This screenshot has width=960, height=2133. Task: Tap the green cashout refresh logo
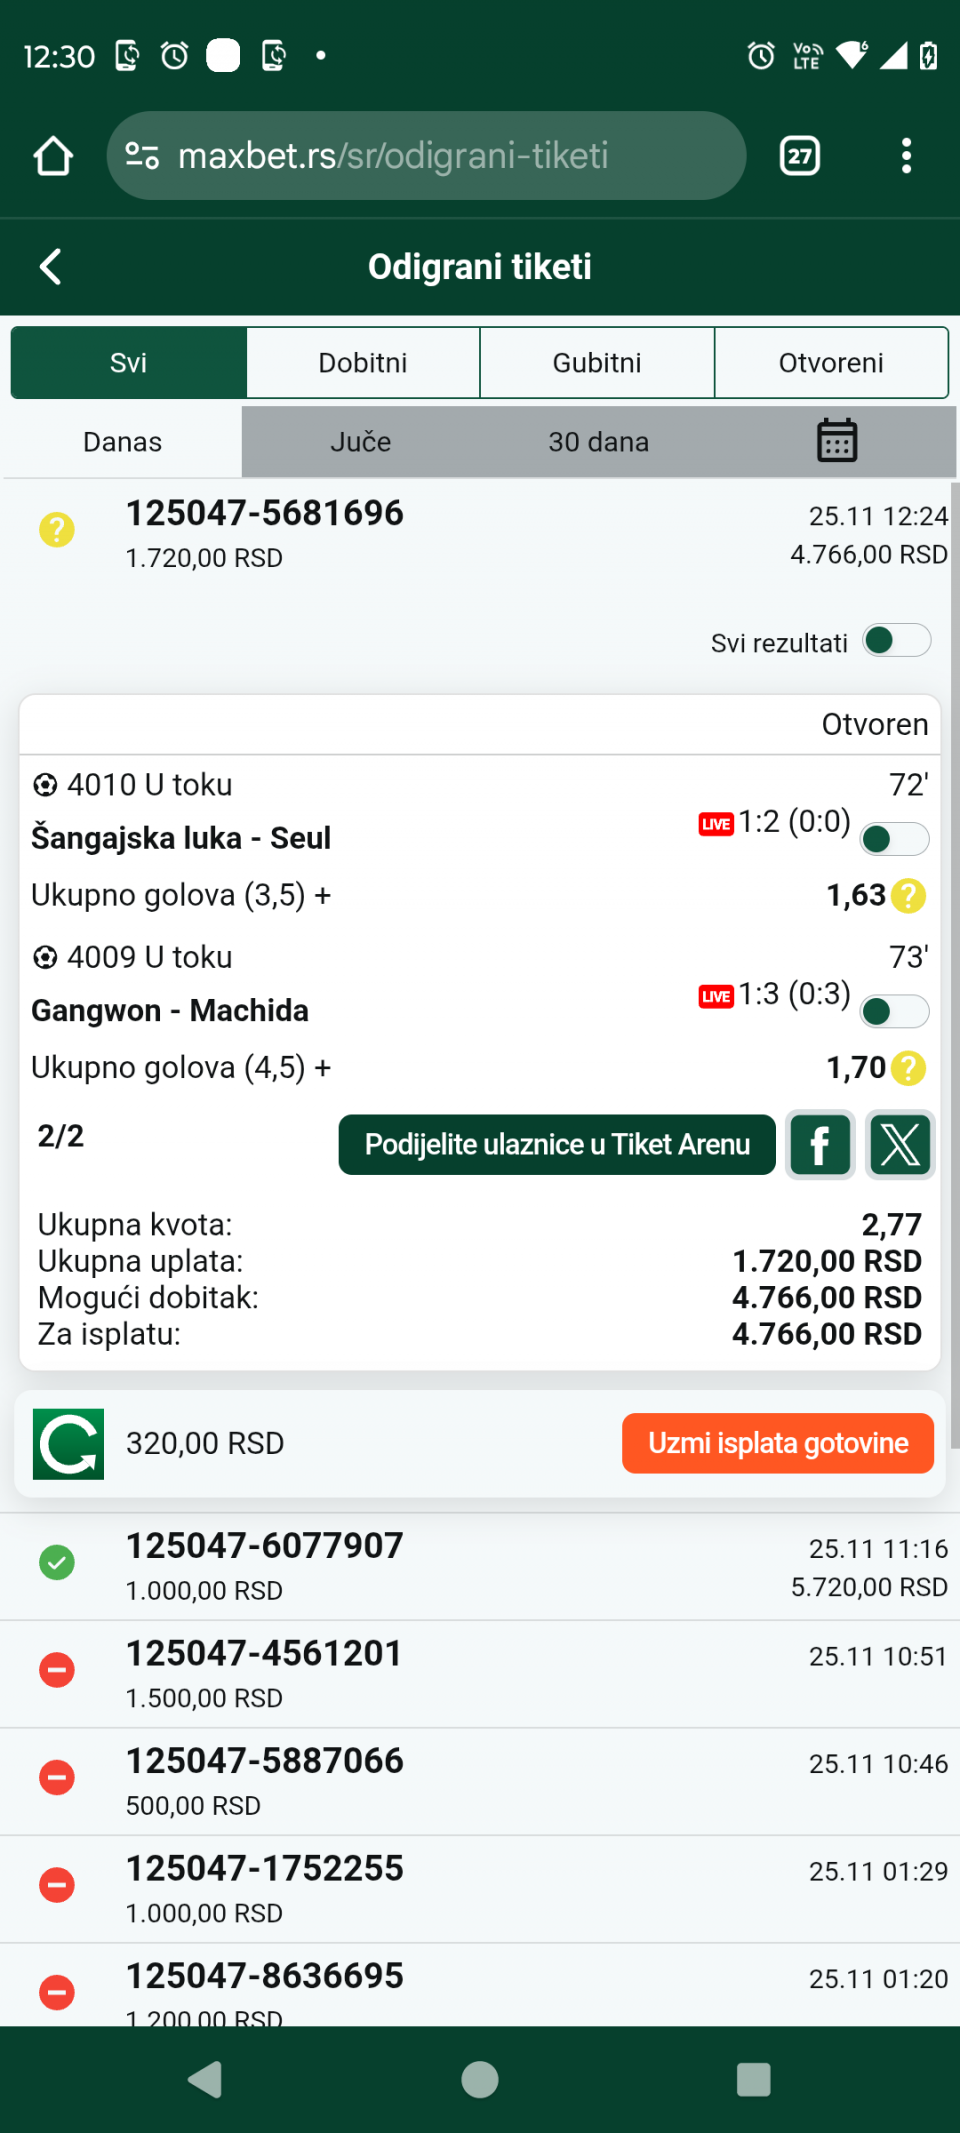click(68, 1443)
